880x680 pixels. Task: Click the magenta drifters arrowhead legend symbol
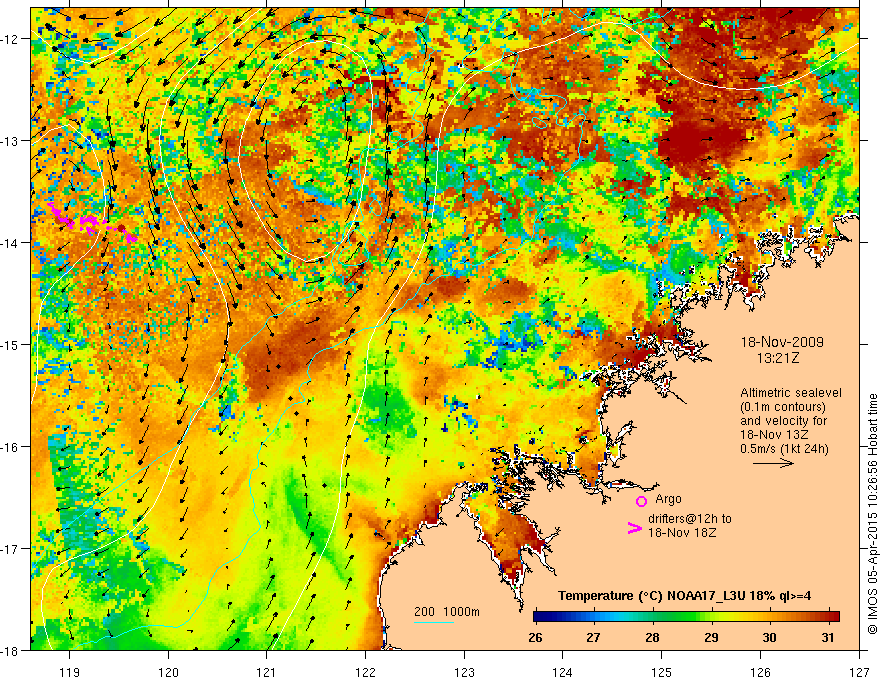(x=635, y=528)
